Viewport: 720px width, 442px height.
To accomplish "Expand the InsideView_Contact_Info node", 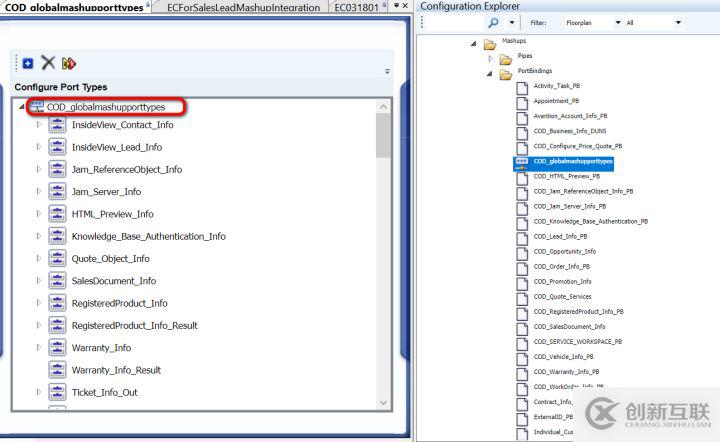I will point(39,124).
